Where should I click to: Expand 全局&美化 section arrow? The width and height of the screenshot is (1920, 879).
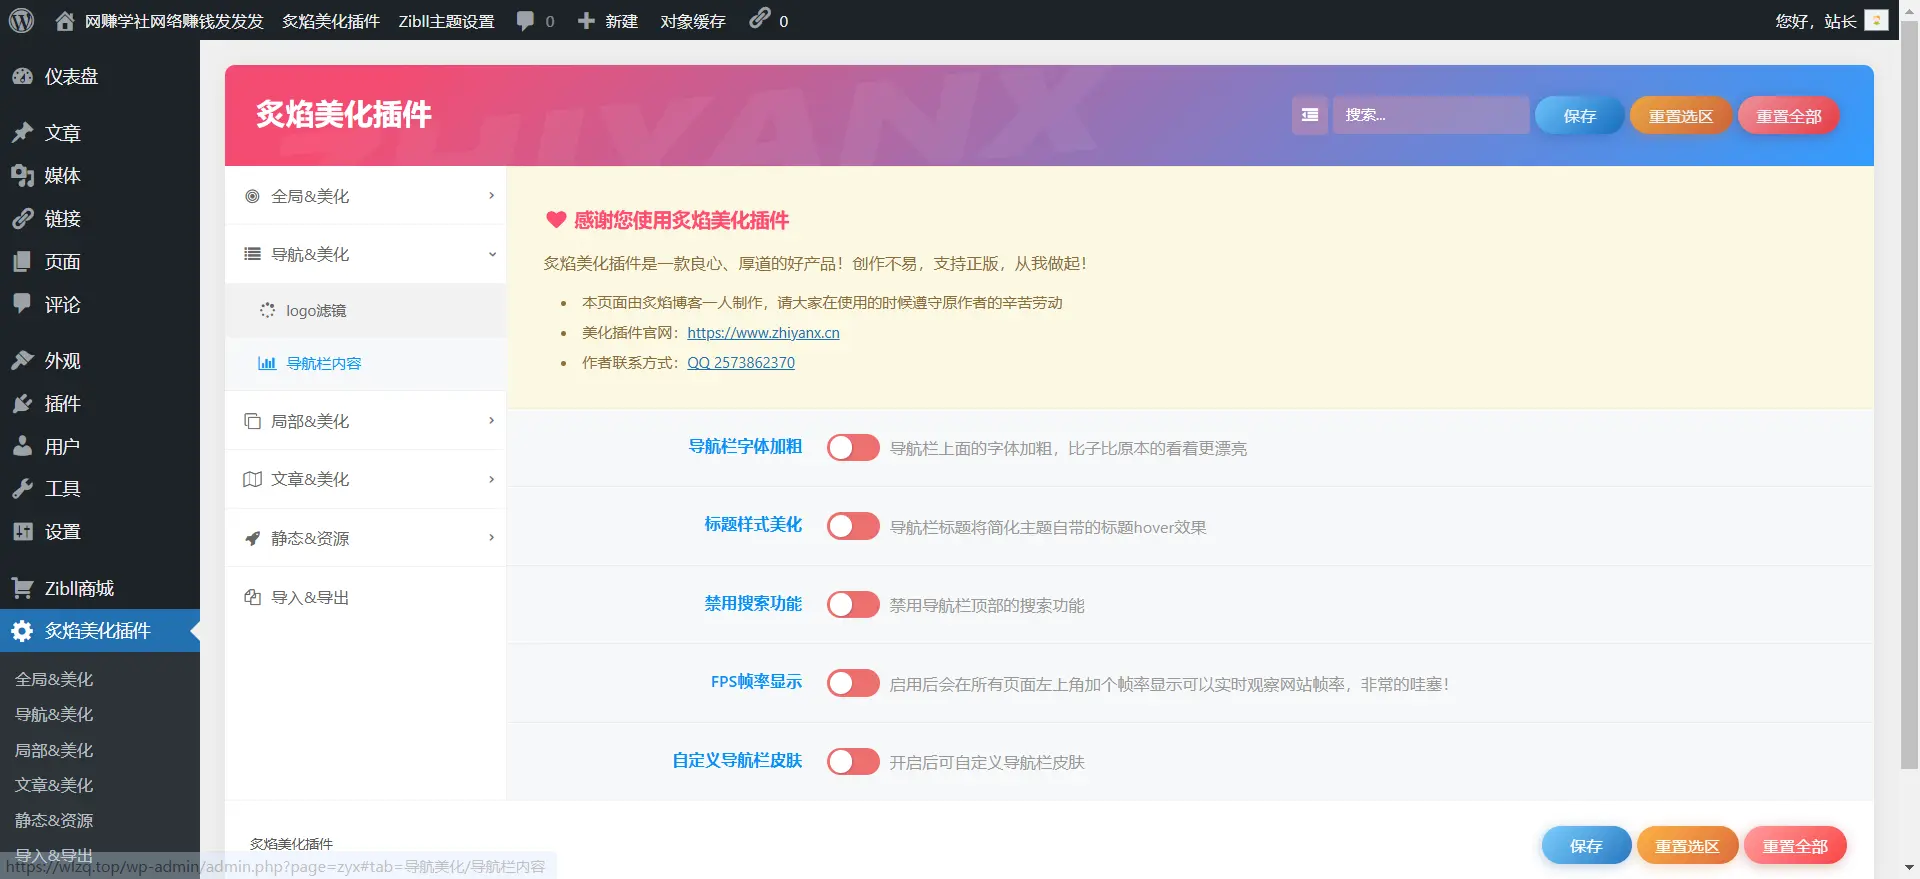[491, 196]
